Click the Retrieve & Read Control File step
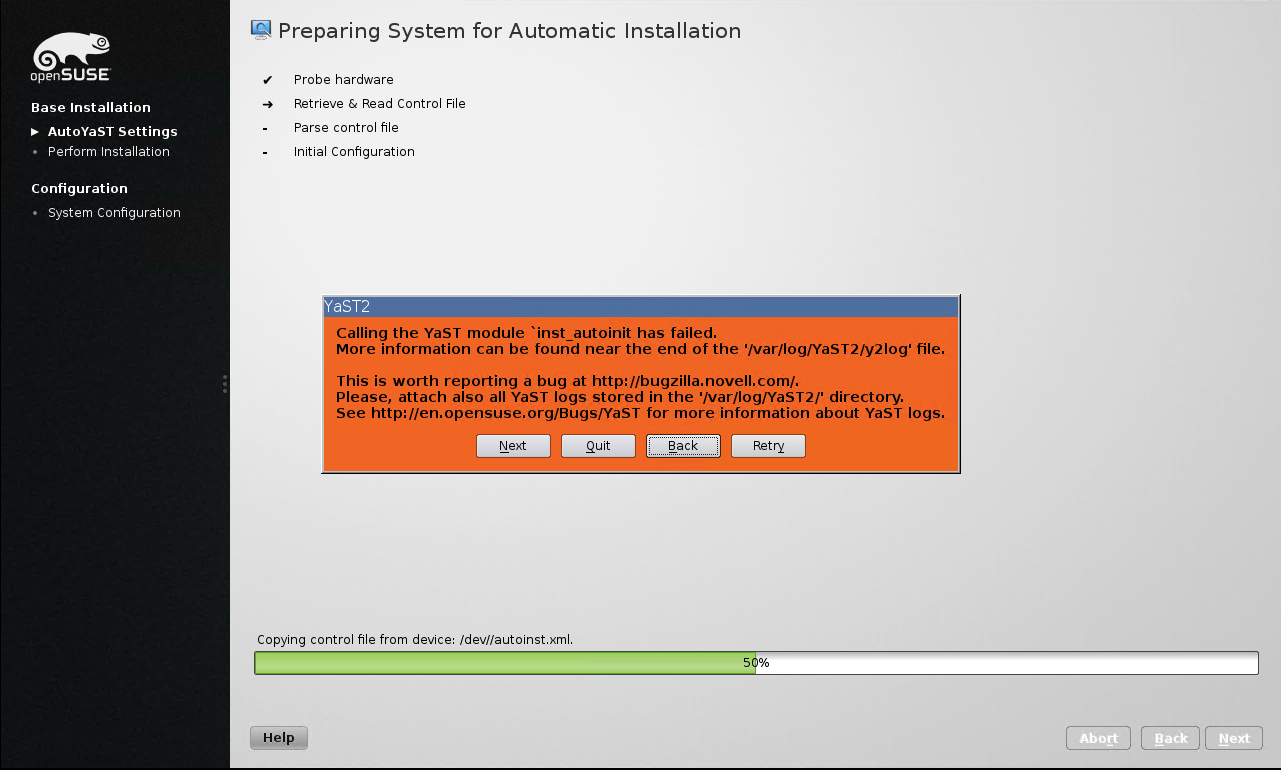1281x770 pixels. (x=380, y=104)
